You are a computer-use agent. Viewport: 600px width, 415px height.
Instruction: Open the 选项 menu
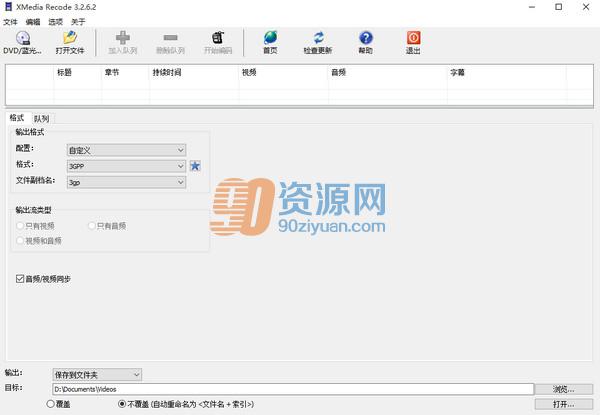[x=55, y=22]
